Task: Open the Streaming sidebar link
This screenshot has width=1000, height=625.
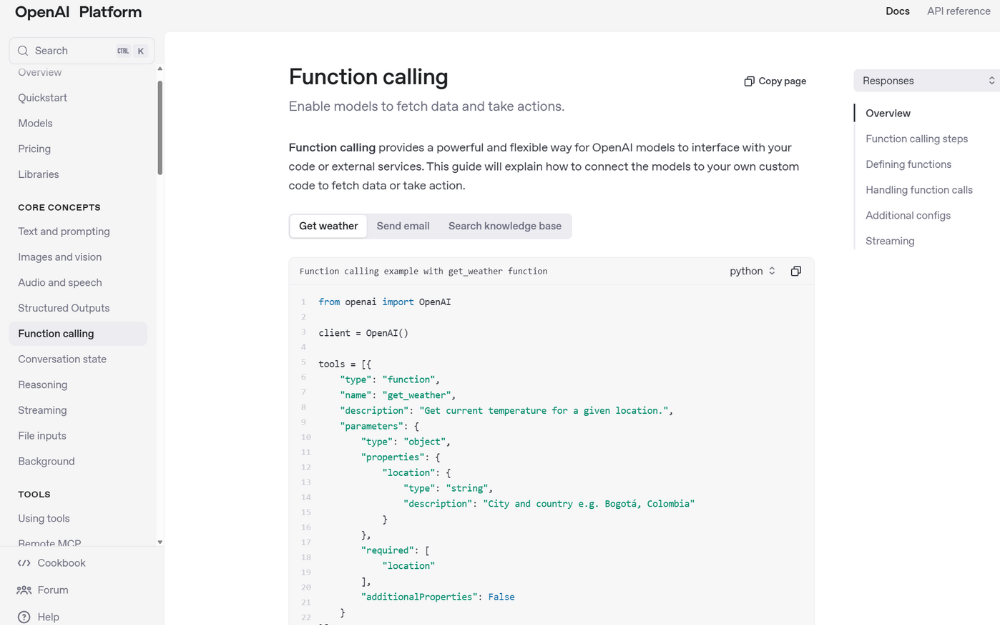Action: (x=42, y=410)
